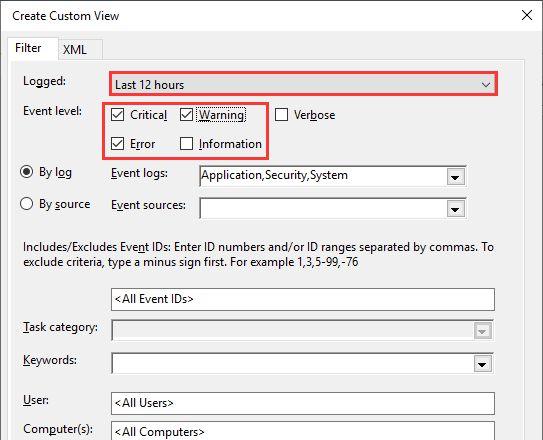This screenshot has width=543, height=440.
Task: Click the All Computers input field
Action: click(x=303, y=431)
